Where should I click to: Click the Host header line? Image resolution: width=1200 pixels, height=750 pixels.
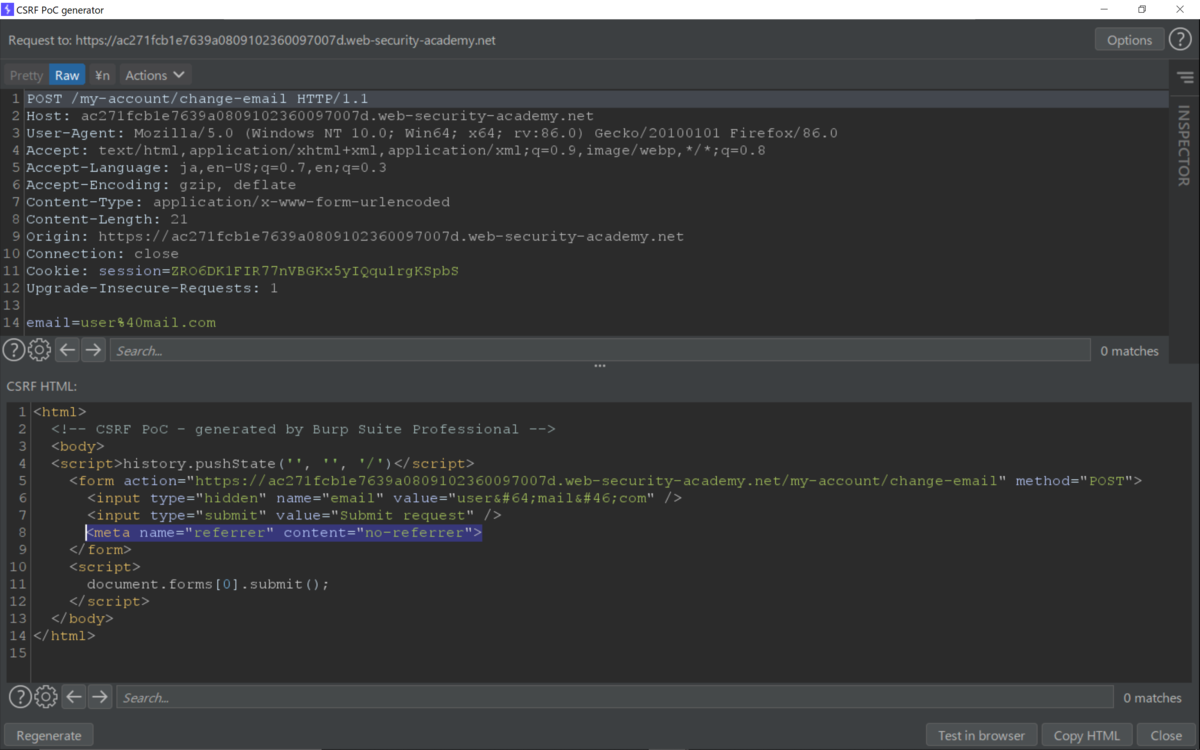pyautogui.click(x=310, y=116)
